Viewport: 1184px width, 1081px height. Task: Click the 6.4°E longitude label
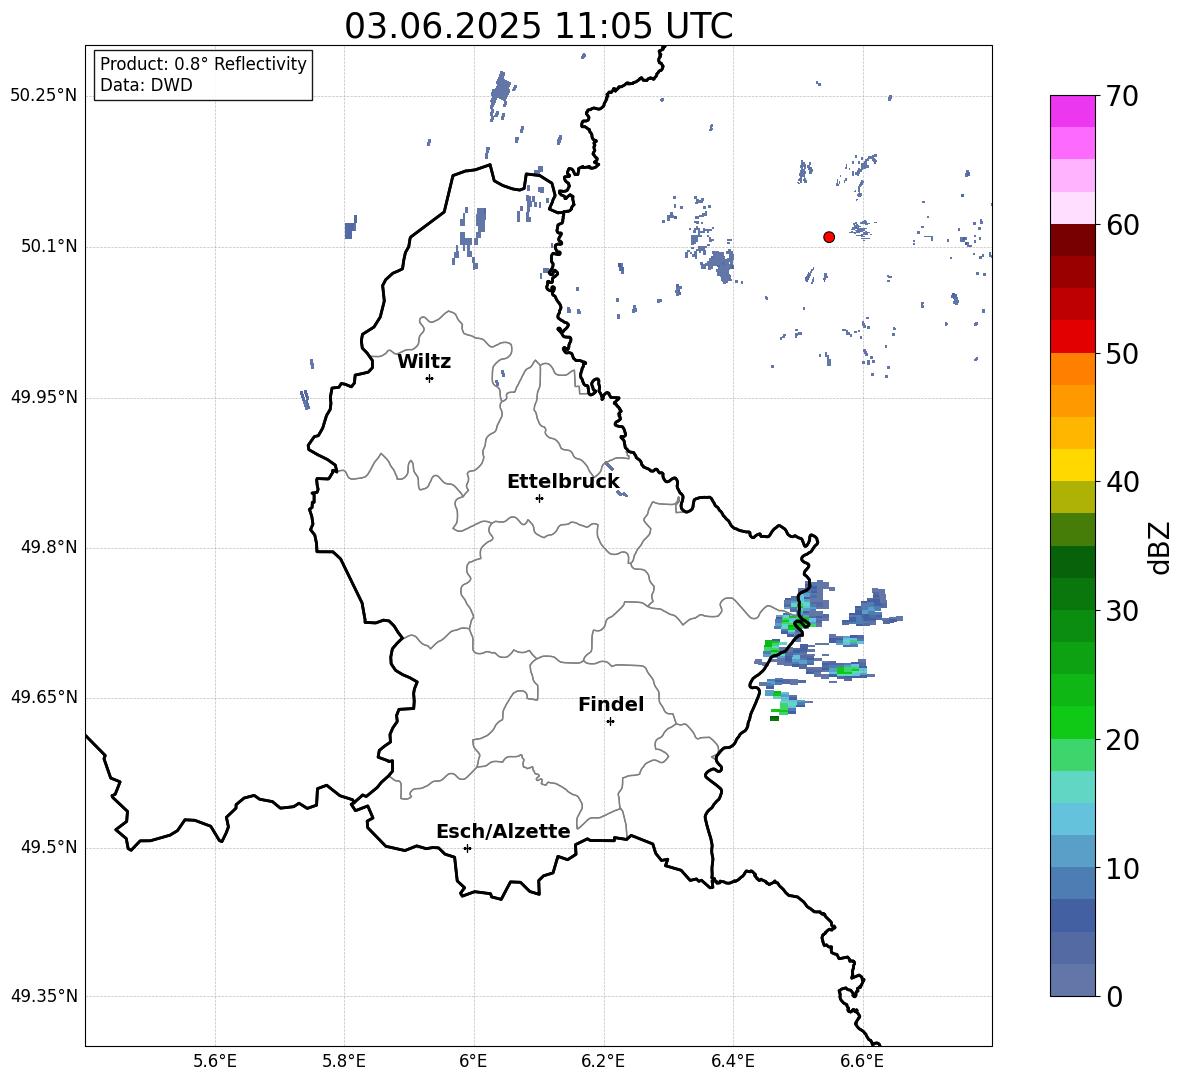[x=733, y=1061]
